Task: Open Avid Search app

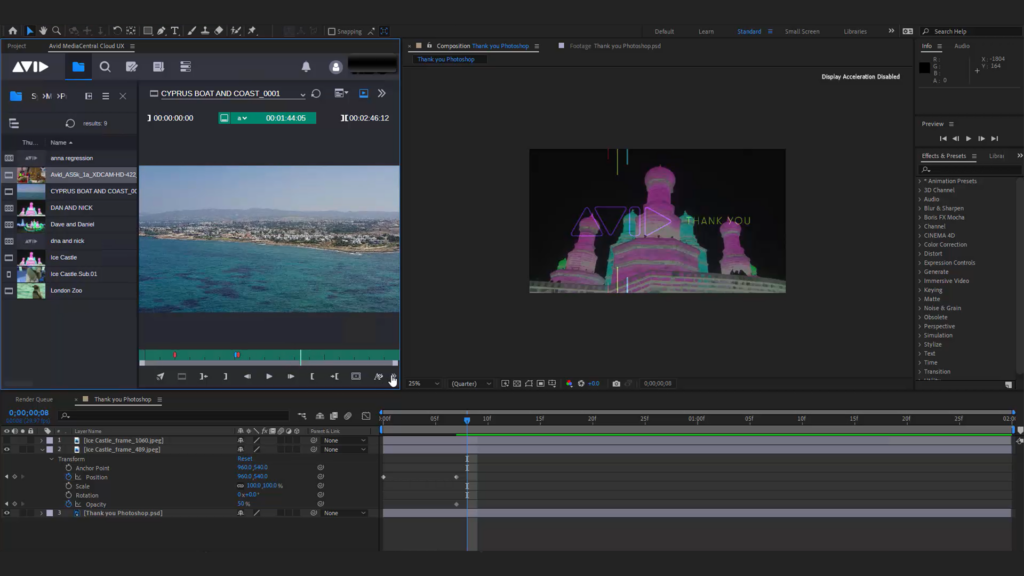Action: tap(104, 67)
